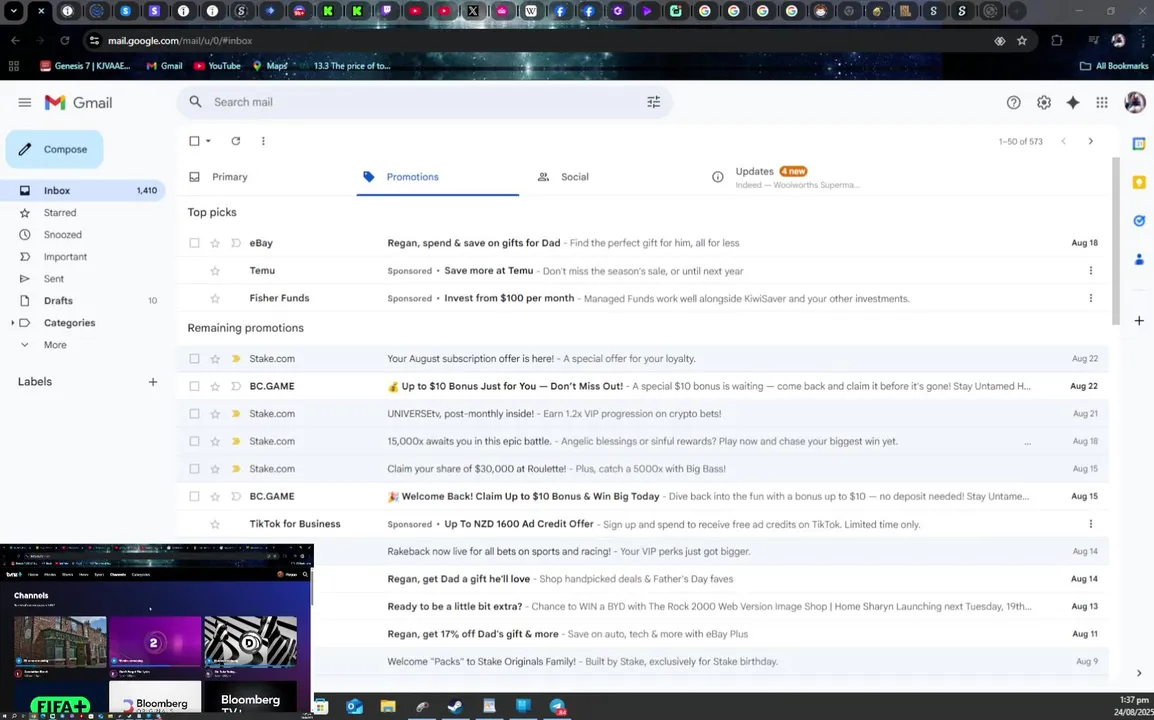Open the All Bookmarks folder
The height and width of the screenshot is (720, 1154).
pos(1114,66)
